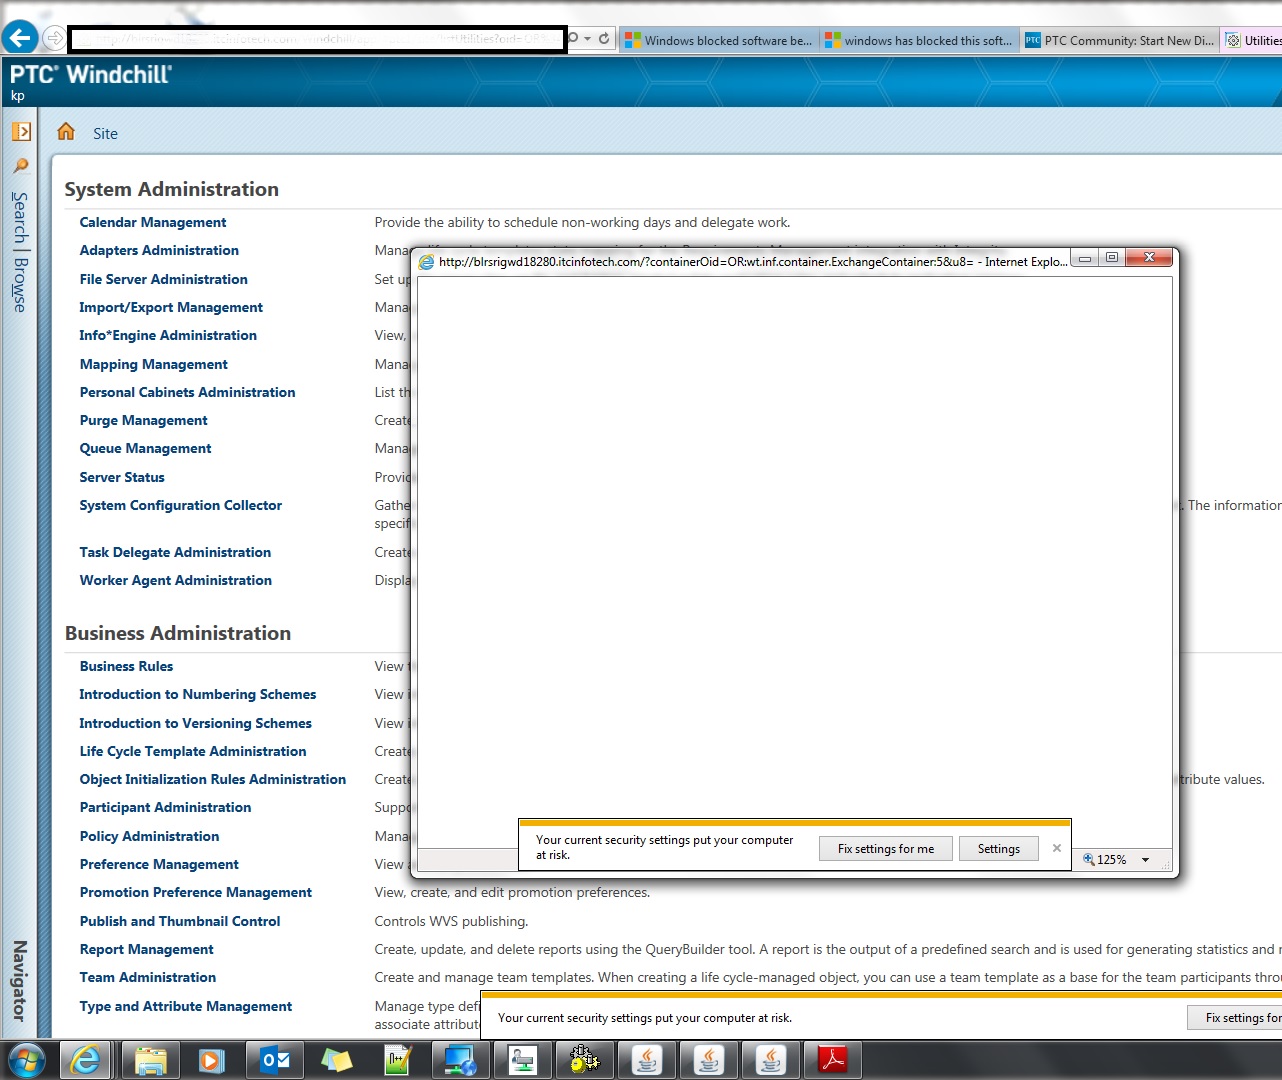Screen dimensions: 1282x1080
Task: Open the Windows Start menu
Action: coord(26,1060)
